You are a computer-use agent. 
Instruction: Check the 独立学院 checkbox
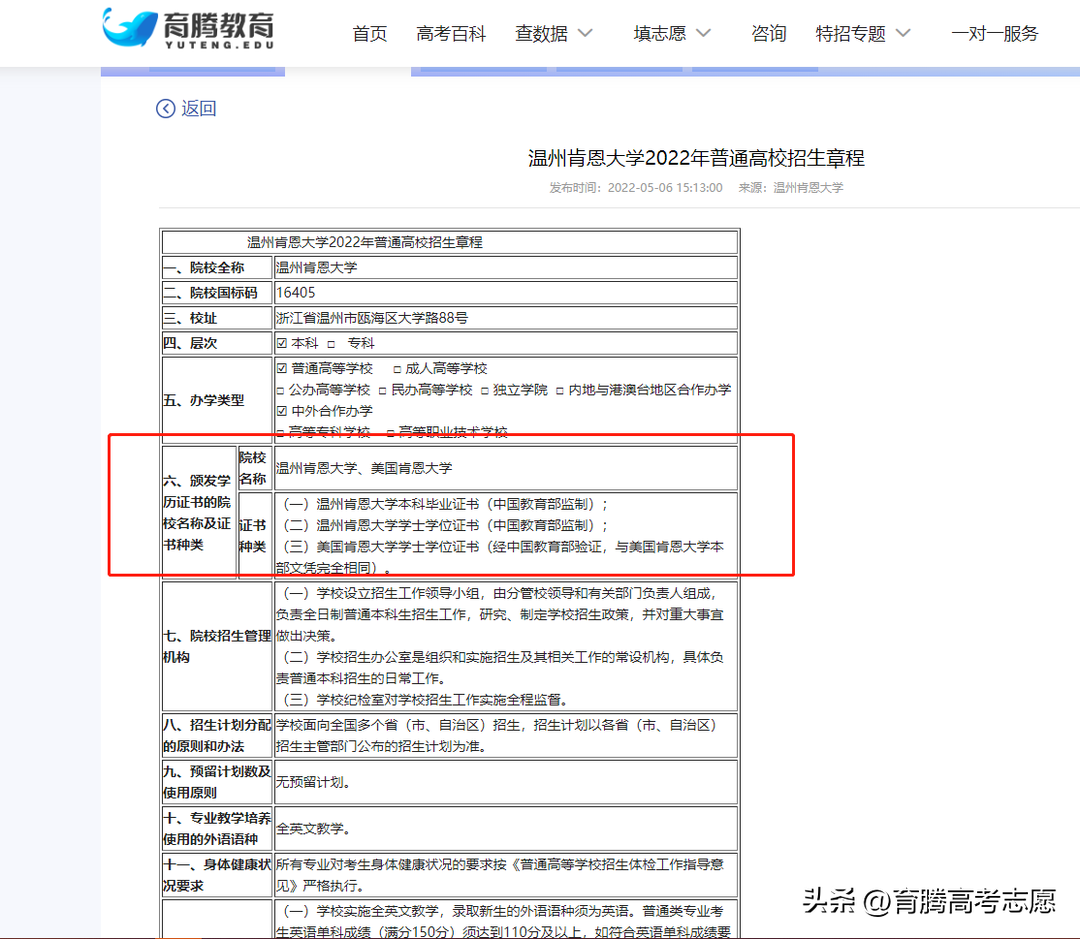point(483,390)
